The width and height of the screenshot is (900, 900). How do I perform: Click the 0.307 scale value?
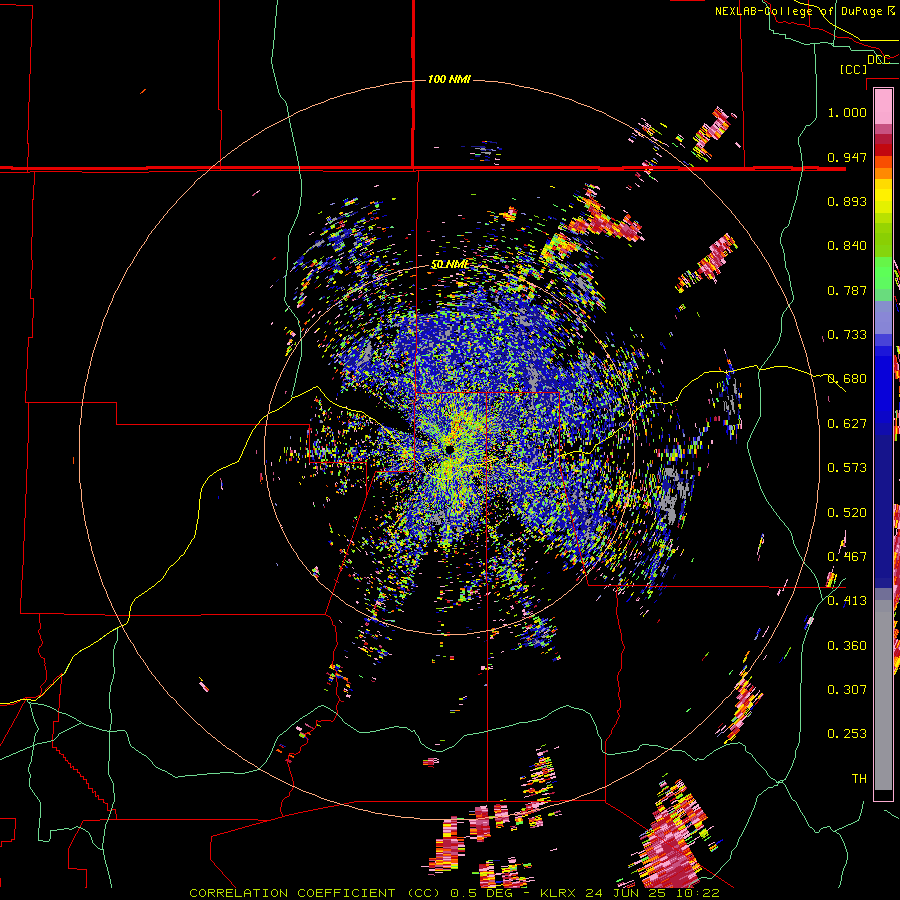click(x=847, y=690)
